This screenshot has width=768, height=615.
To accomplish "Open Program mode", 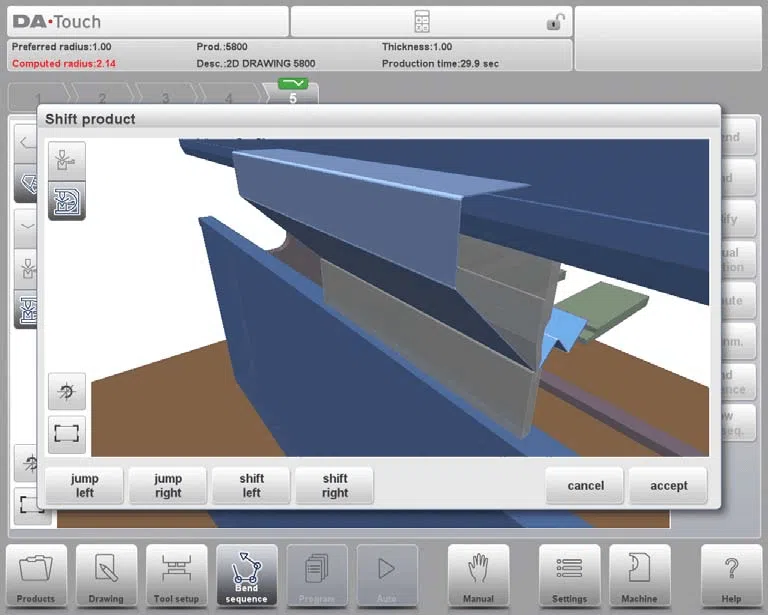I will [x=317, y=576].
